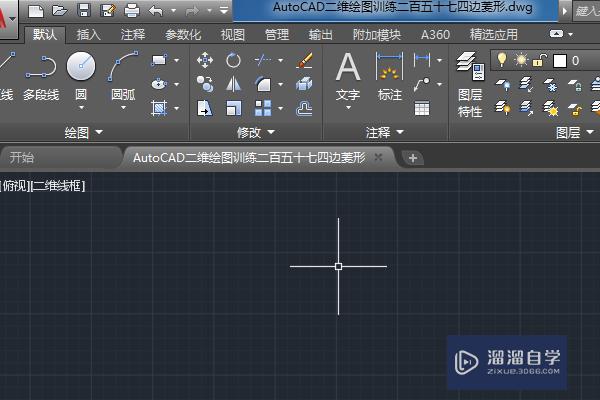This screenshot has height=400, width=600.
Task: Open a drawing with the folder icon
Action: point(60,10)
